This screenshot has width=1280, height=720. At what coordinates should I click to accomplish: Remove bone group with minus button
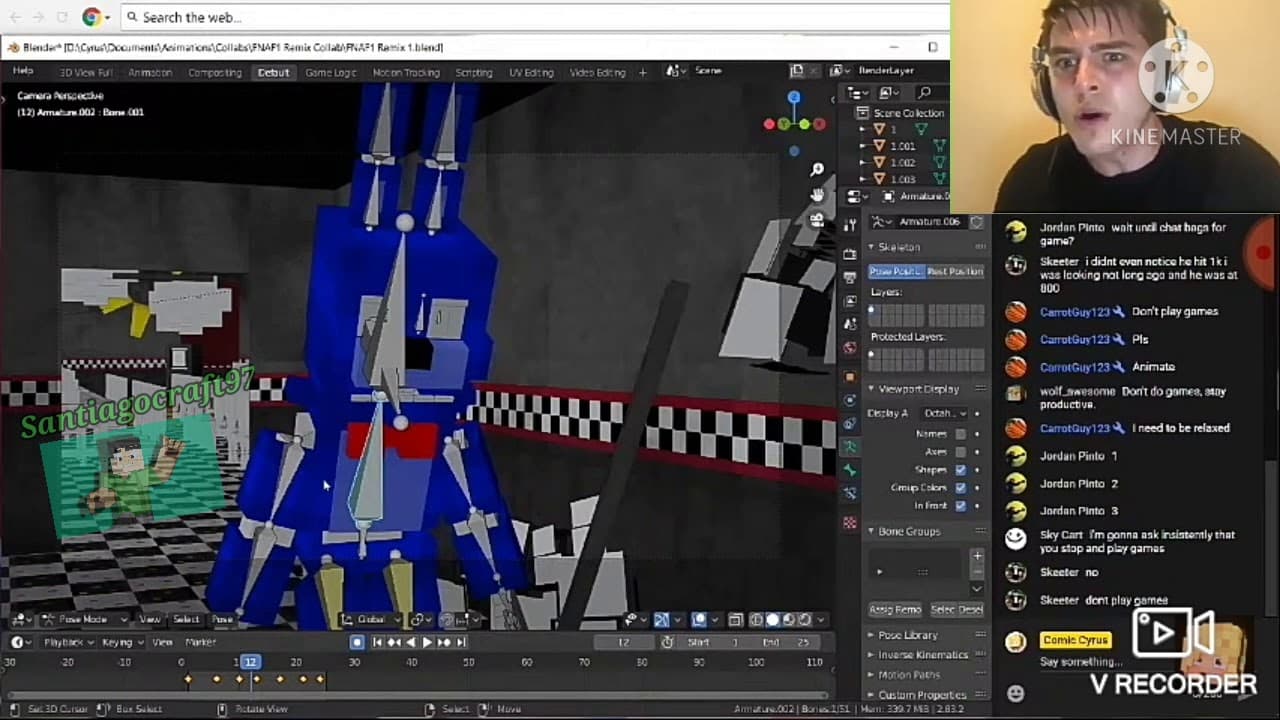coord(977,572)
